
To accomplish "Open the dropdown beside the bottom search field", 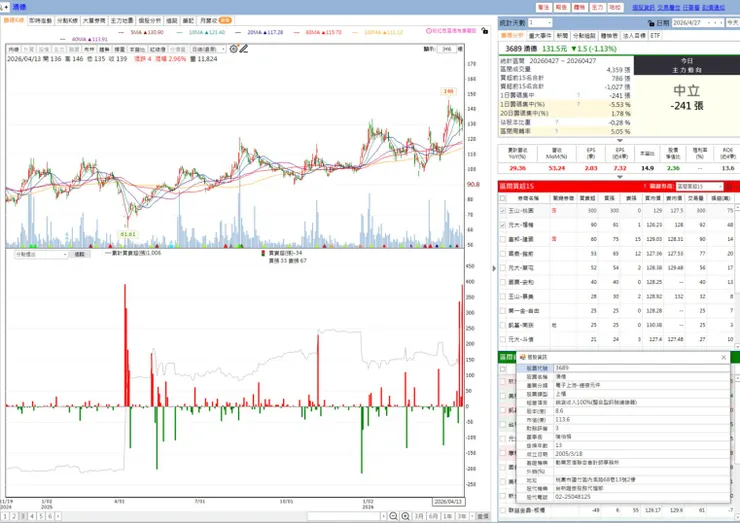I will coord(383,516).
